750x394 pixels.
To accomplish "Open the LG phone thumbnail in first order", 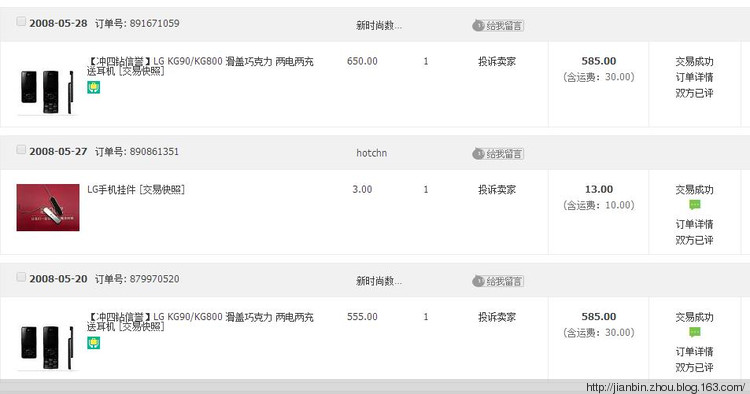I will (x=47, y=92).
